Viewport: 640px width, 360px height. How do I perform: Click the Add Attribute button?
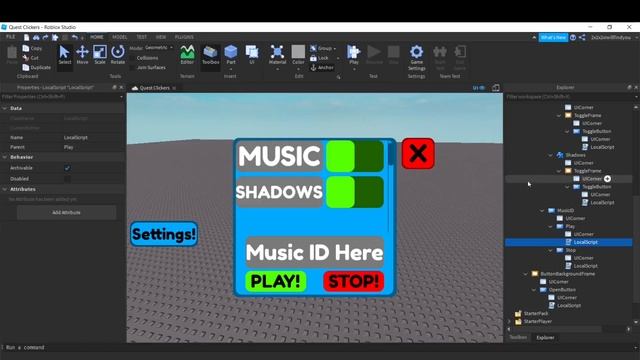tap(66, 213)
